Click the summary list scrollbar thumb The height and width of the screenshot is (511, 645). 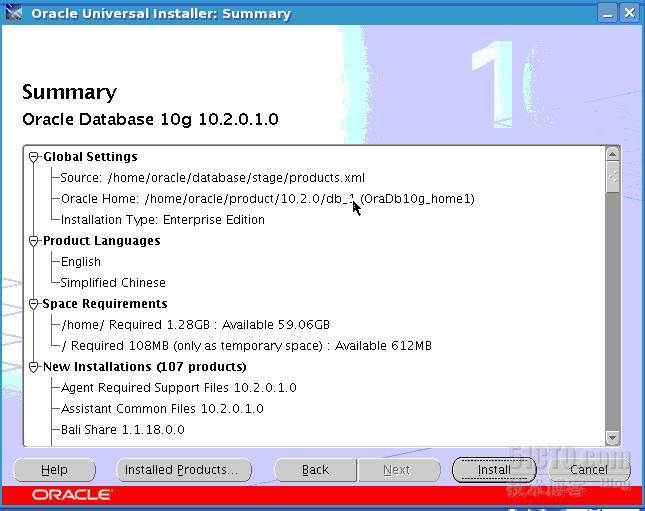[613, 177]
